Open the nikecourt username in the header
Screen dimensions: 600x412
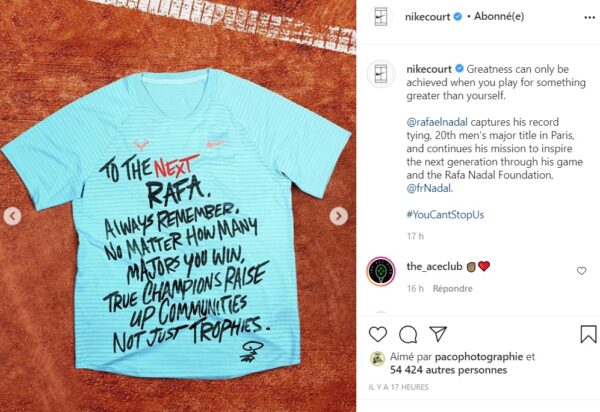[427, 17]
